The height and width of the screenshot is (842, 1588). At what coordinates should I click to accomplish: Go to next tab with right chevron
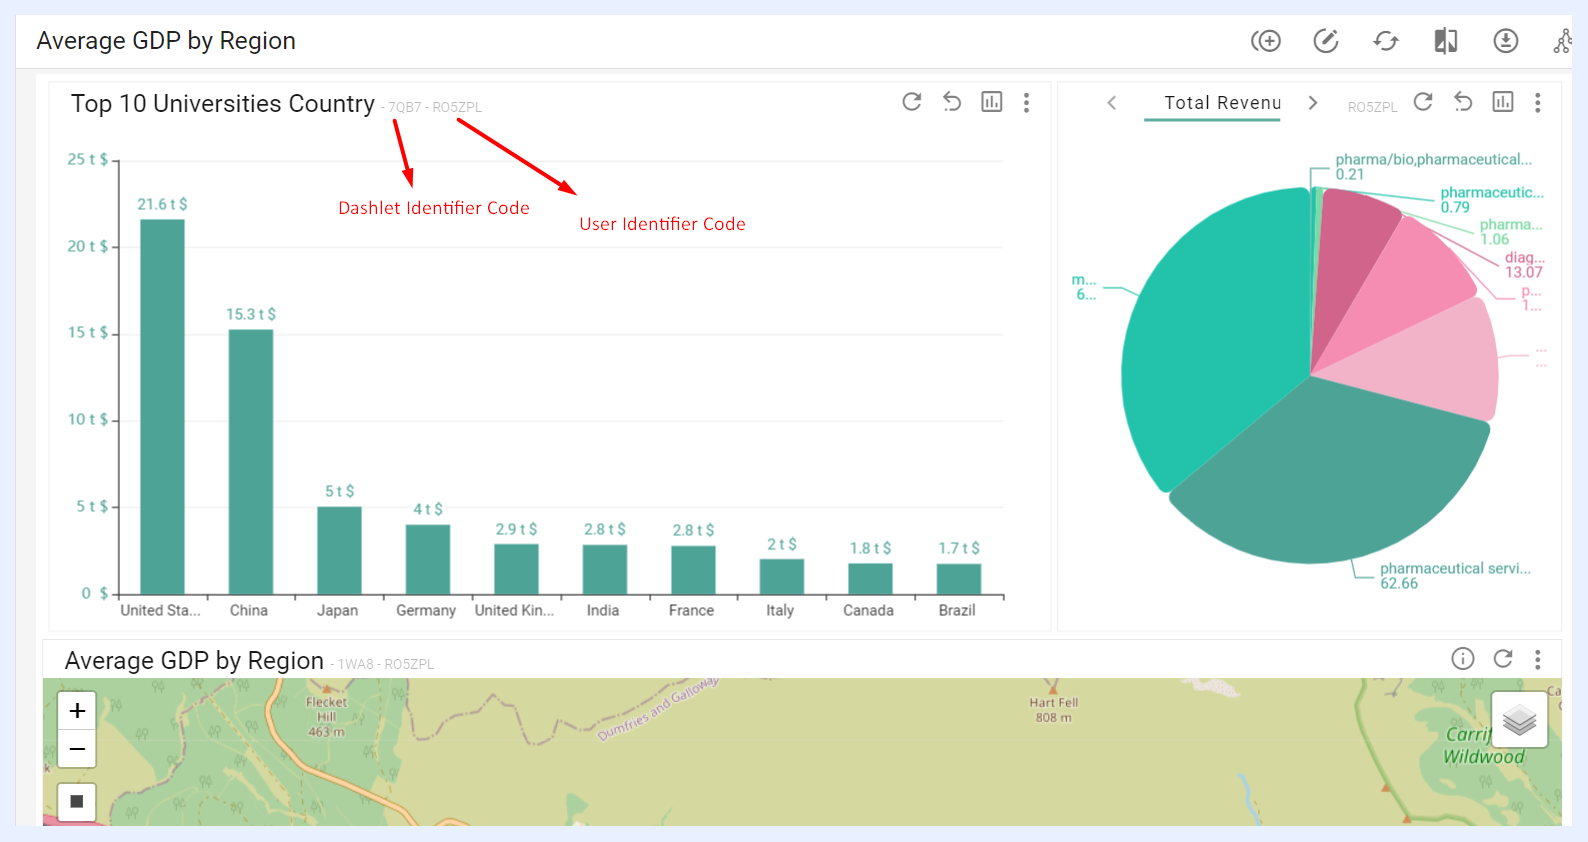coord(1313,103)
